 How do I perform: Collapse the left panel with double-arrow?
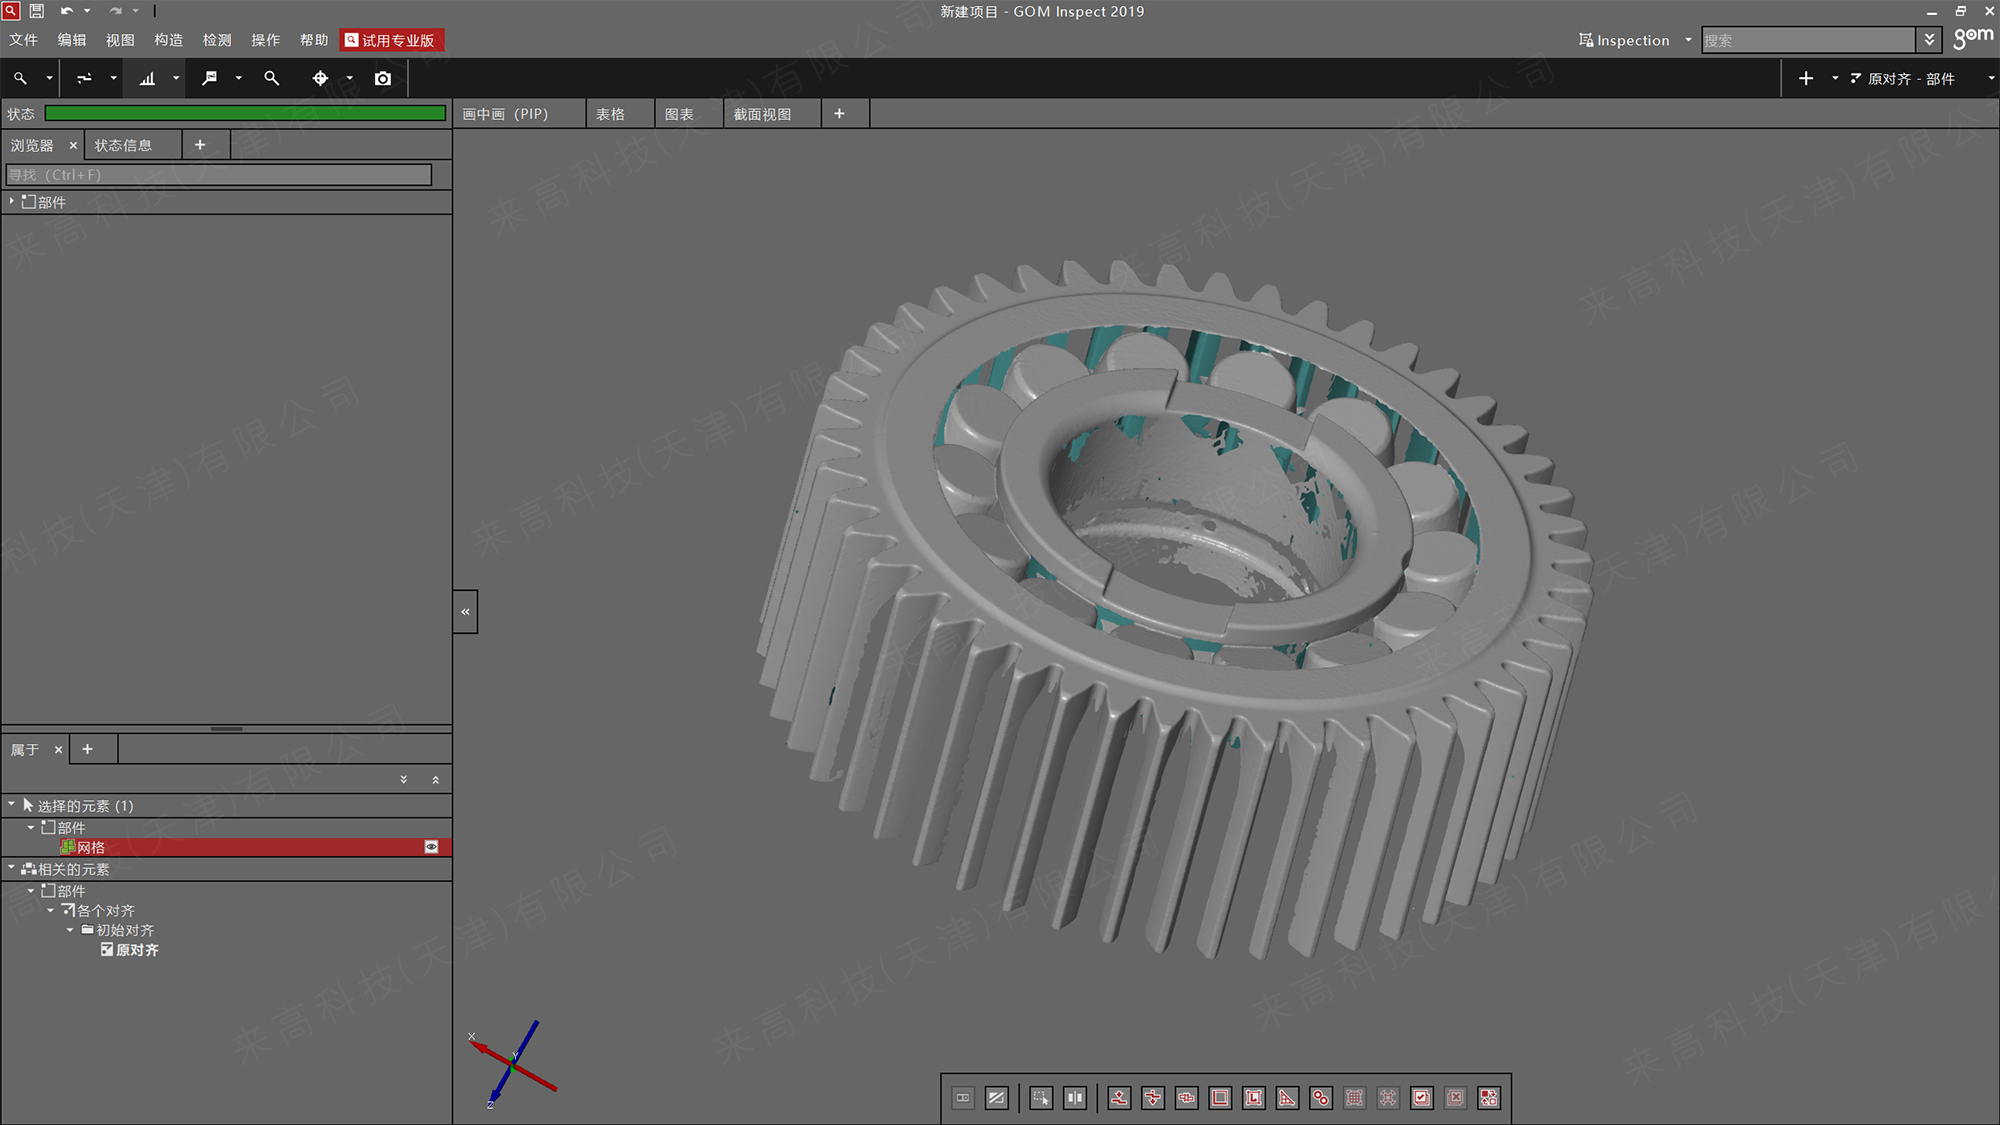click(x=465, y=611)
